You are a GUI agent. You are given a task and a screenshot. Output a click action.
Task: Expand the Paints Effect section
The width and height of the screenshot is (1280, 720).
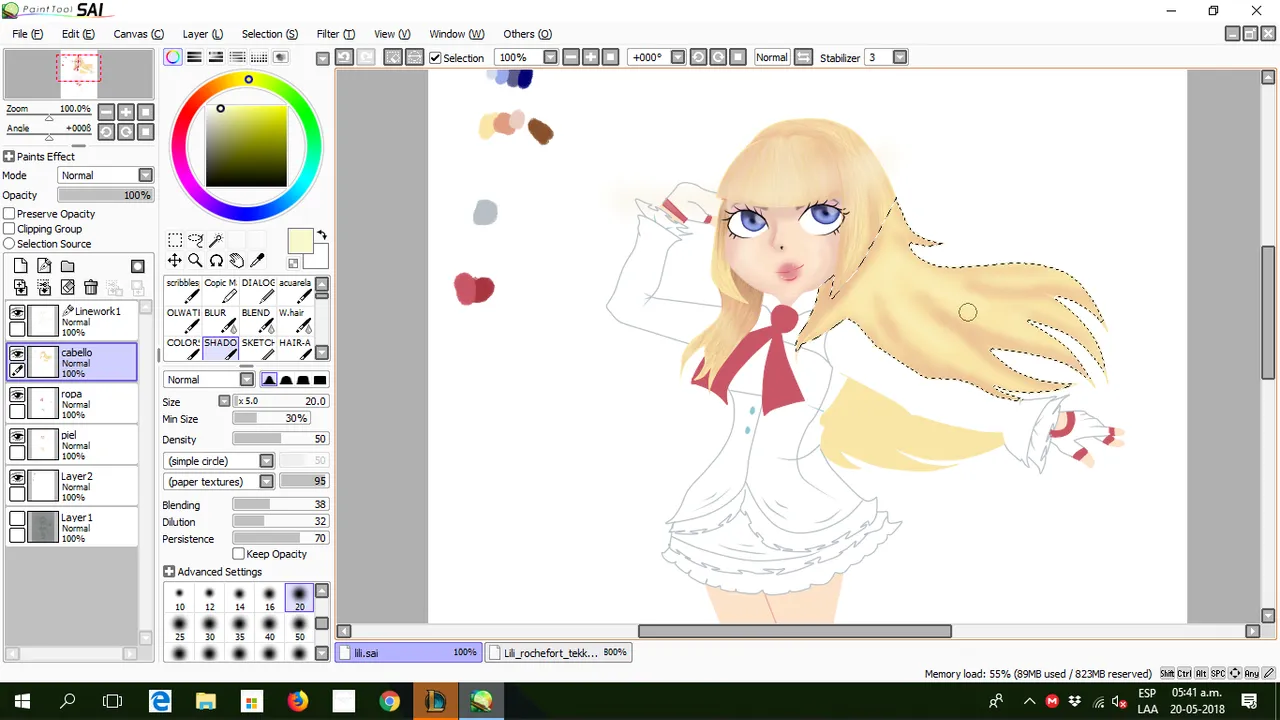9,156
